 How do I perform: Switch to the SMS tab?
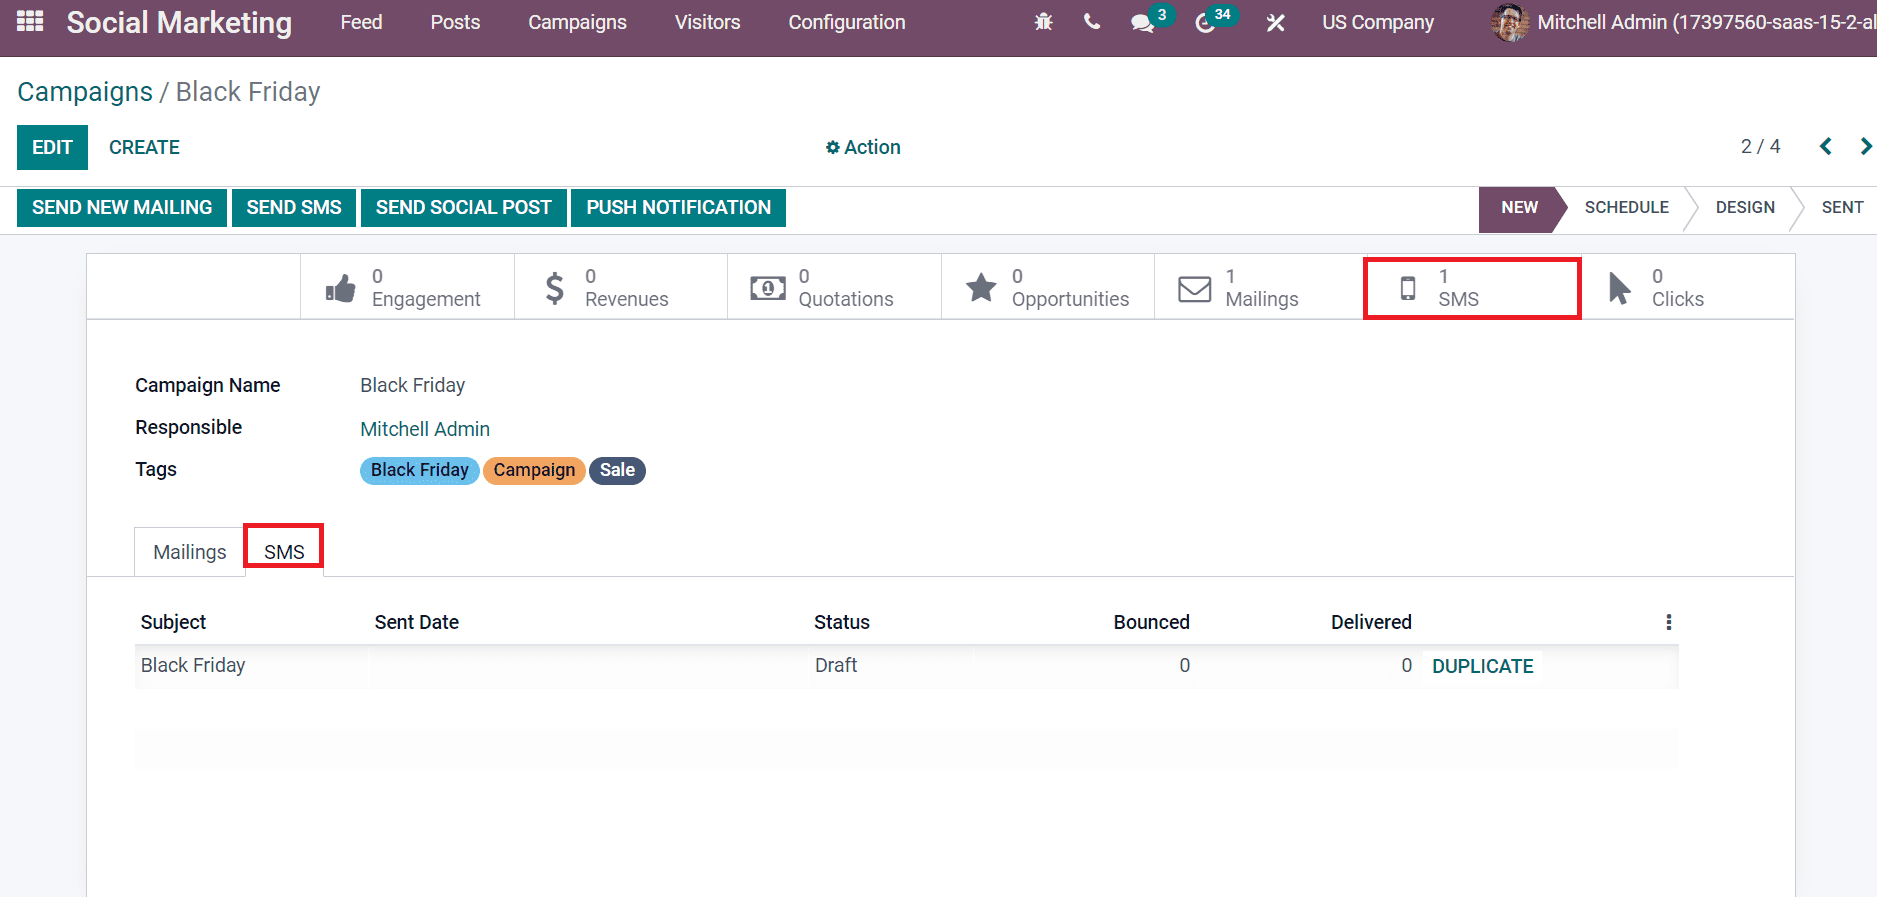[x=284, y=552]
